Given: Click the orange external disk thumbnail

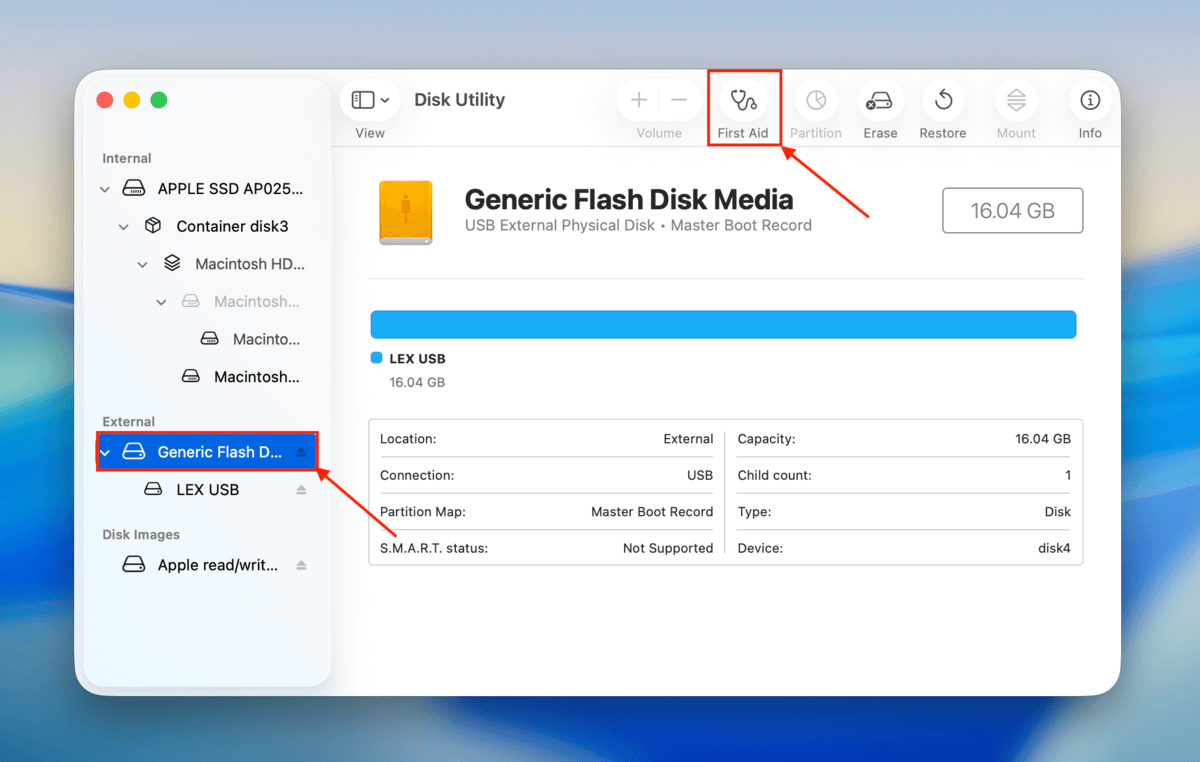Looking at the screenshot, I should tap(405, 212).
